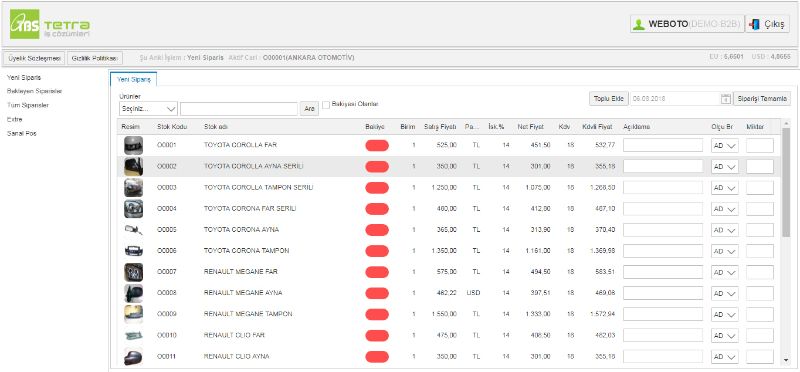The height and width of the screenshot is (372, 800).
Task: Click the vertical scrollbar thumb
Action: [786, 182]
